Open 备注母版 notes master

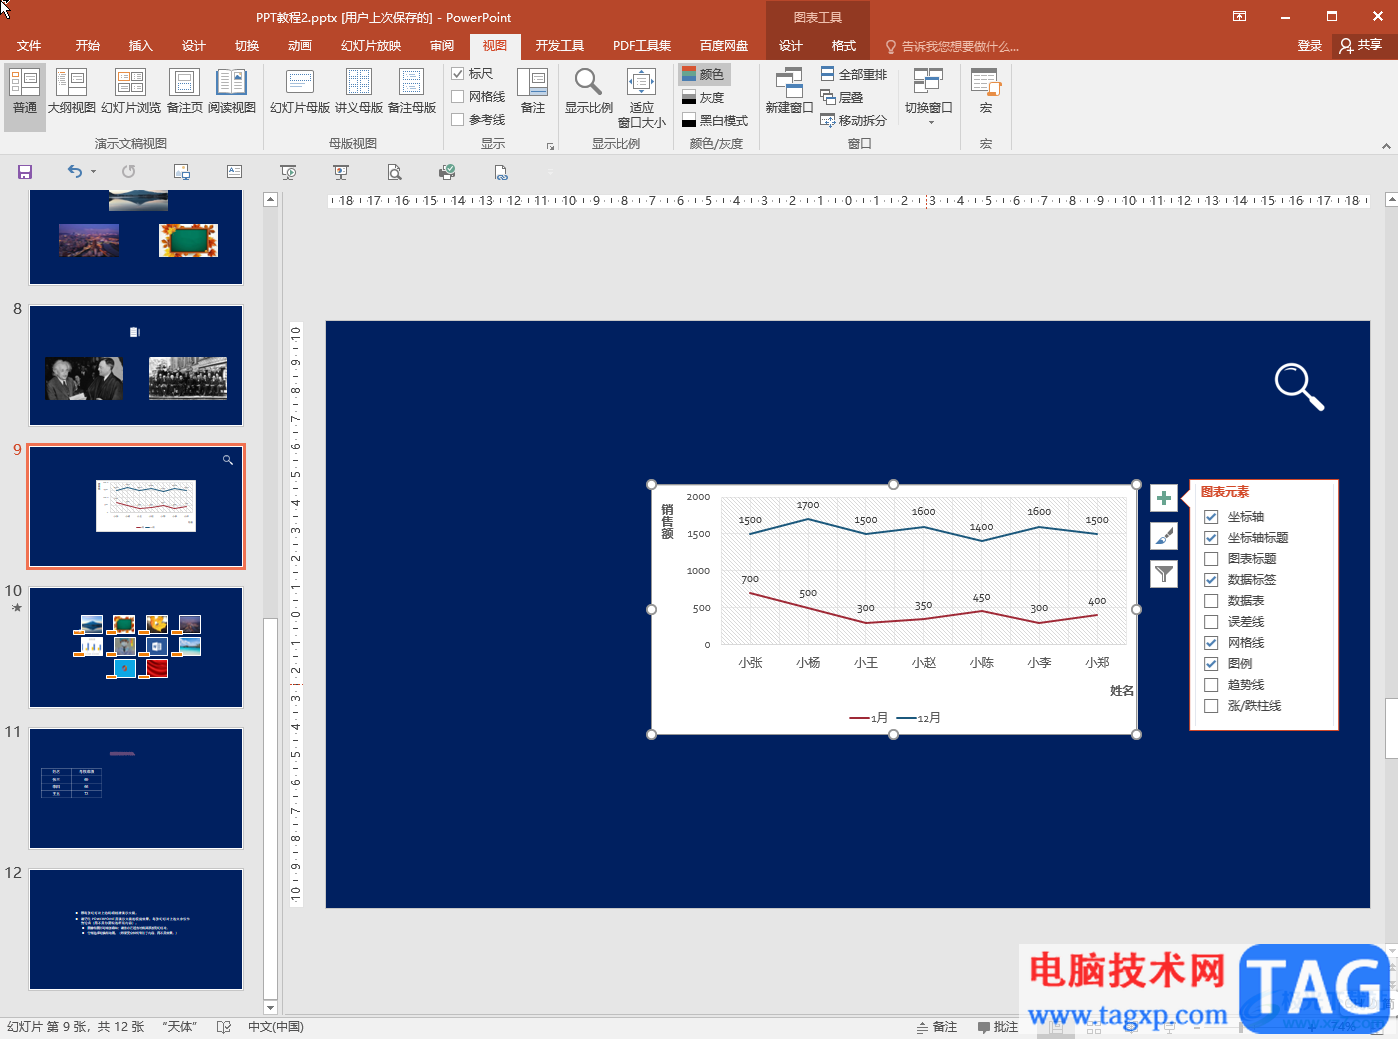point(412,92)
